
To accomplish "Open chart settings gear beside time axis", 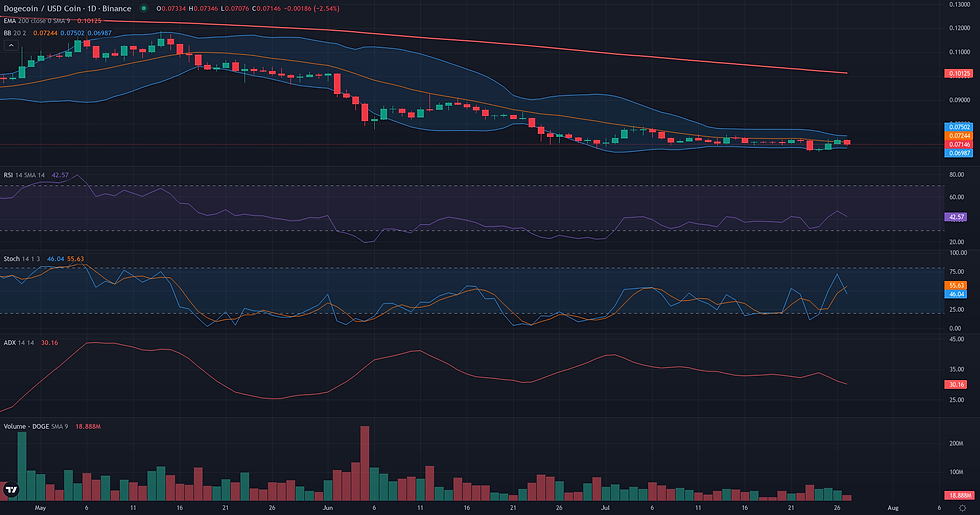I will (x=962, y=508).
